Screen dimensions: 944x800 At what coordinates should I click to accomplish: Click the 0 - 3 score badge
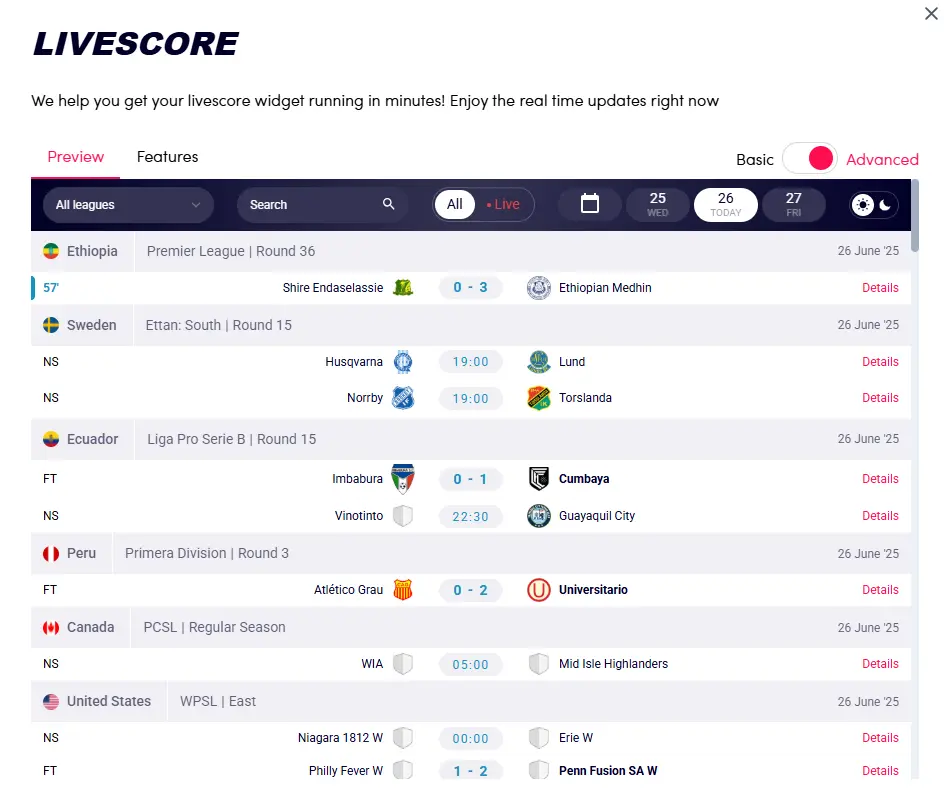tap(470, 288)
